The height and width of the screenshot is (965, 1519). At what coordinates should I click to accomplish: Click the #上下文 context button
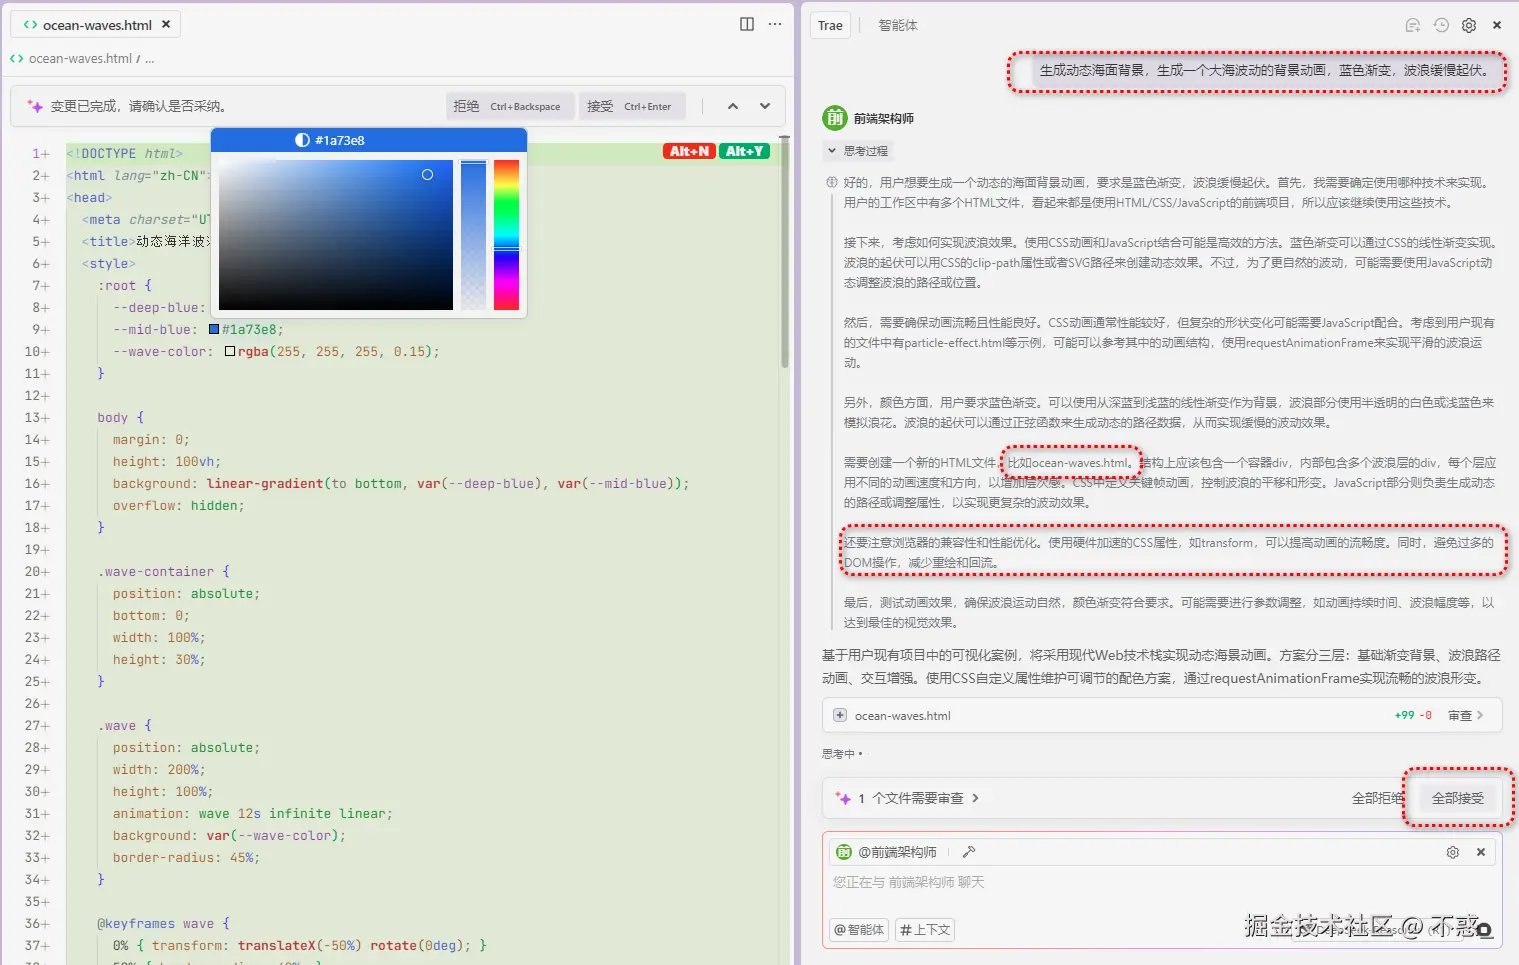(925, 930)
